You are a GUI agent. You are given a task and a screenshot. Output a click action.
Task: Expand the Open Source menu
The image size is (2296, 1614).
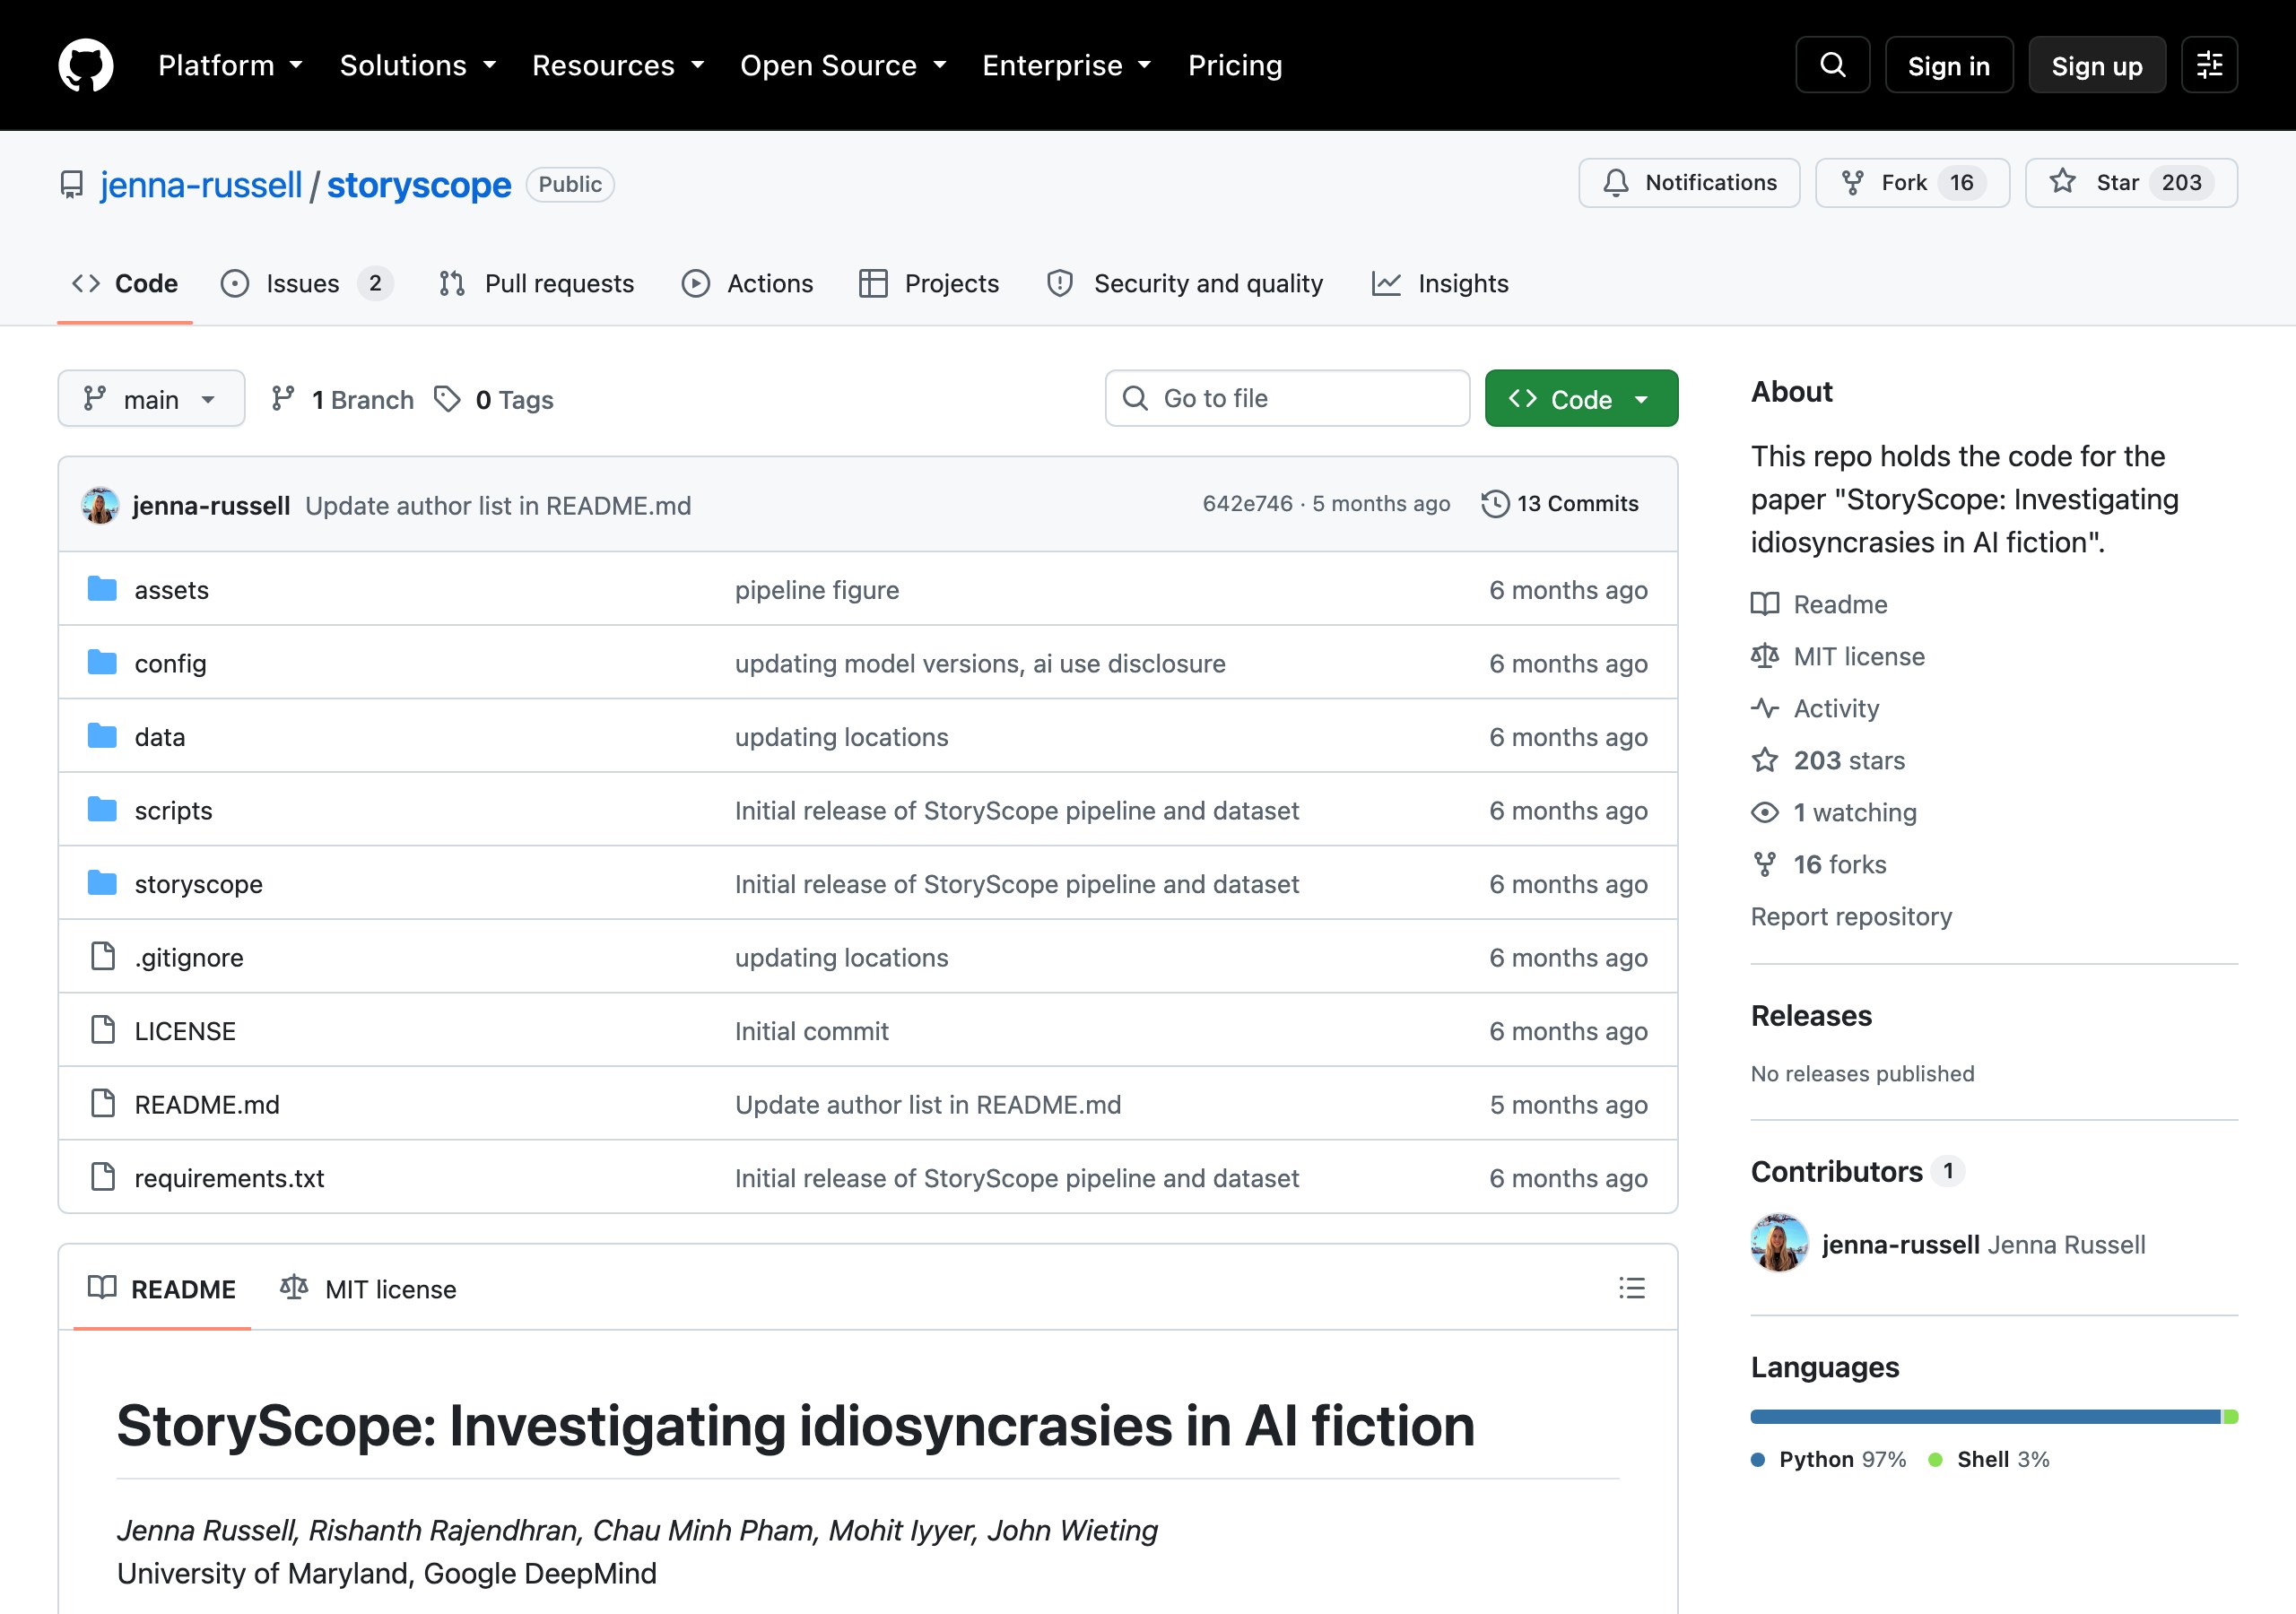[x=843, y=65]
